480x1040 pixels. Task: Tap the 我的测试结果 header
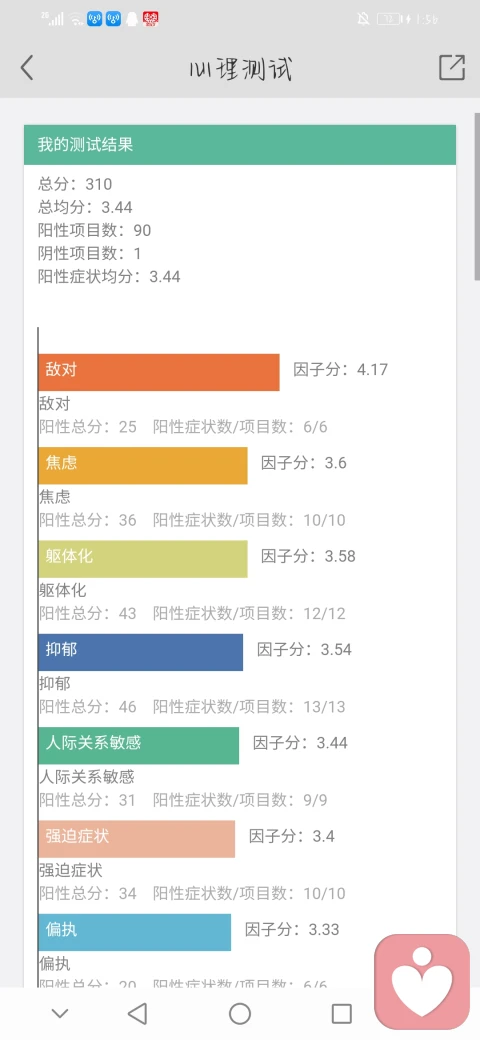click(x=240, y=145)
